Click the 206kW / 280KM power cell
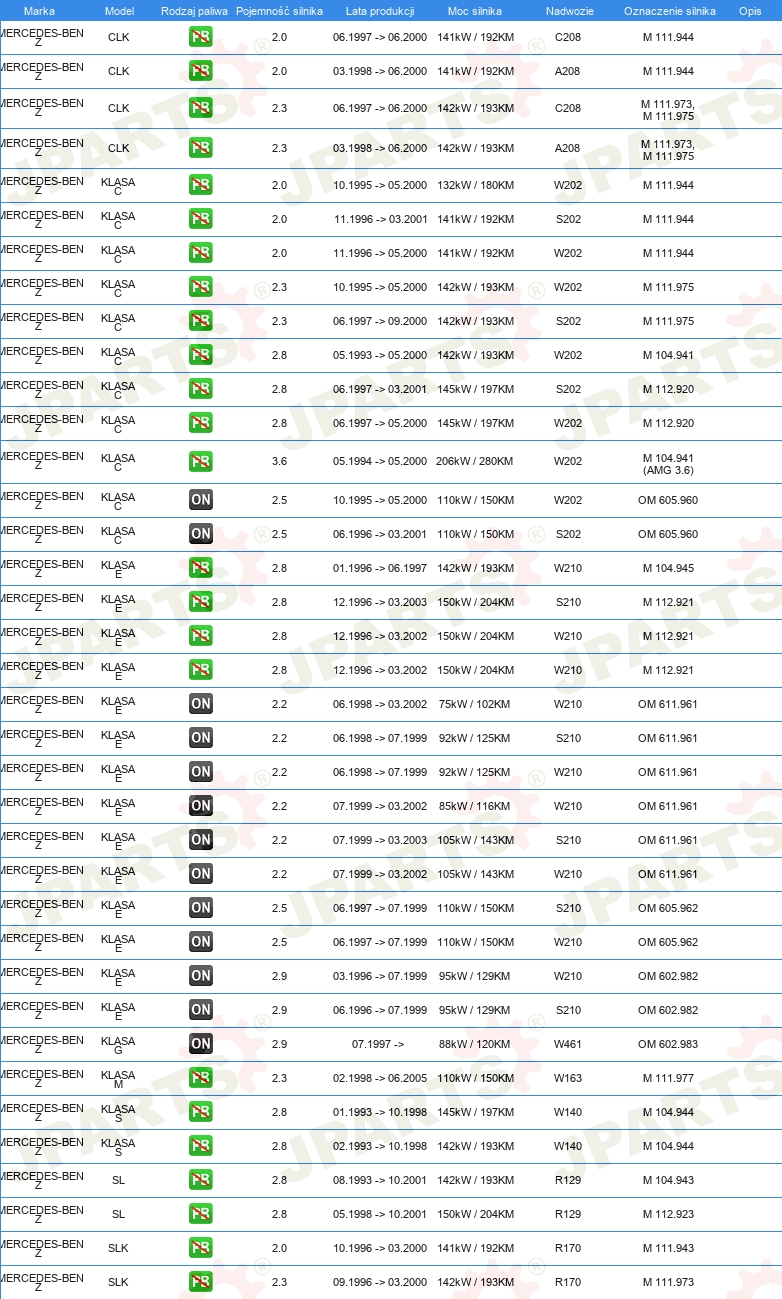The width and height of the screenshot is (782, 1299). coord(475,462)
